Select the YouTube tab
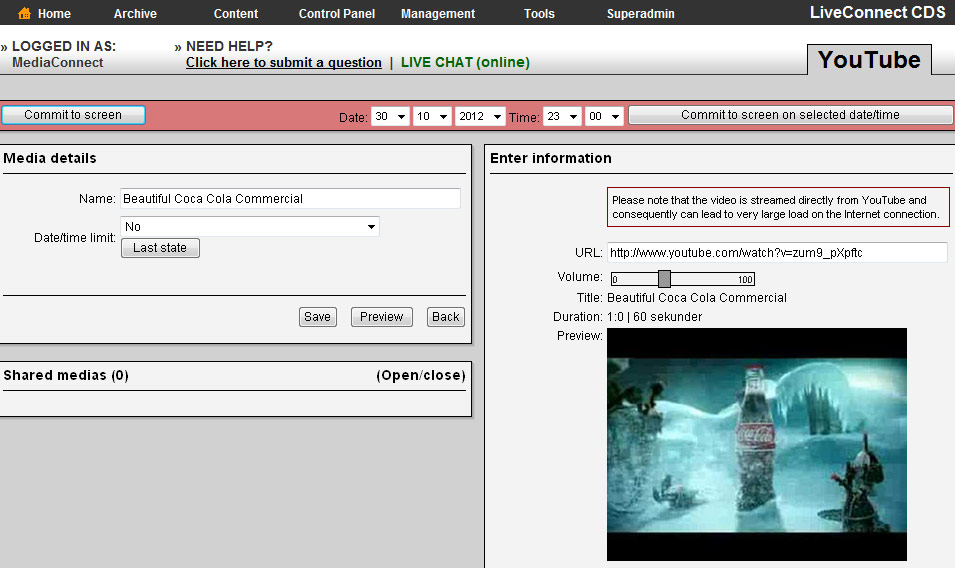Viewport: 955px width, 568px height. coord(869,60)
